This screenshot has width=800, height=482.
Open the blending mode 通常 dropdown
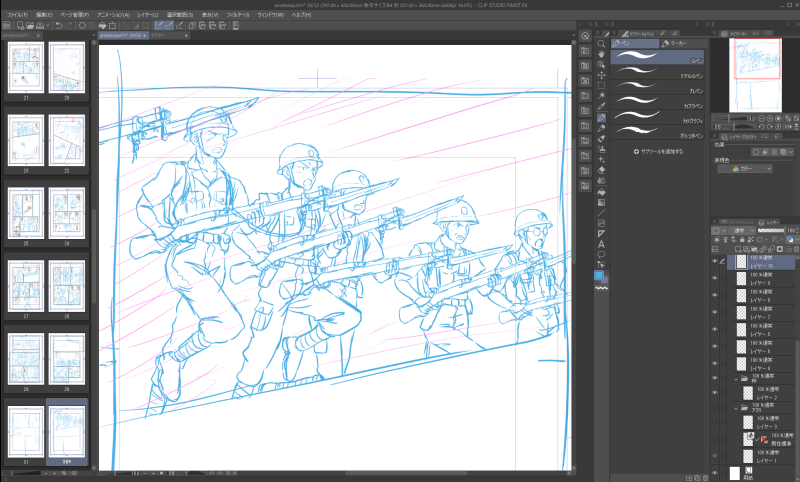coord(742,231)
